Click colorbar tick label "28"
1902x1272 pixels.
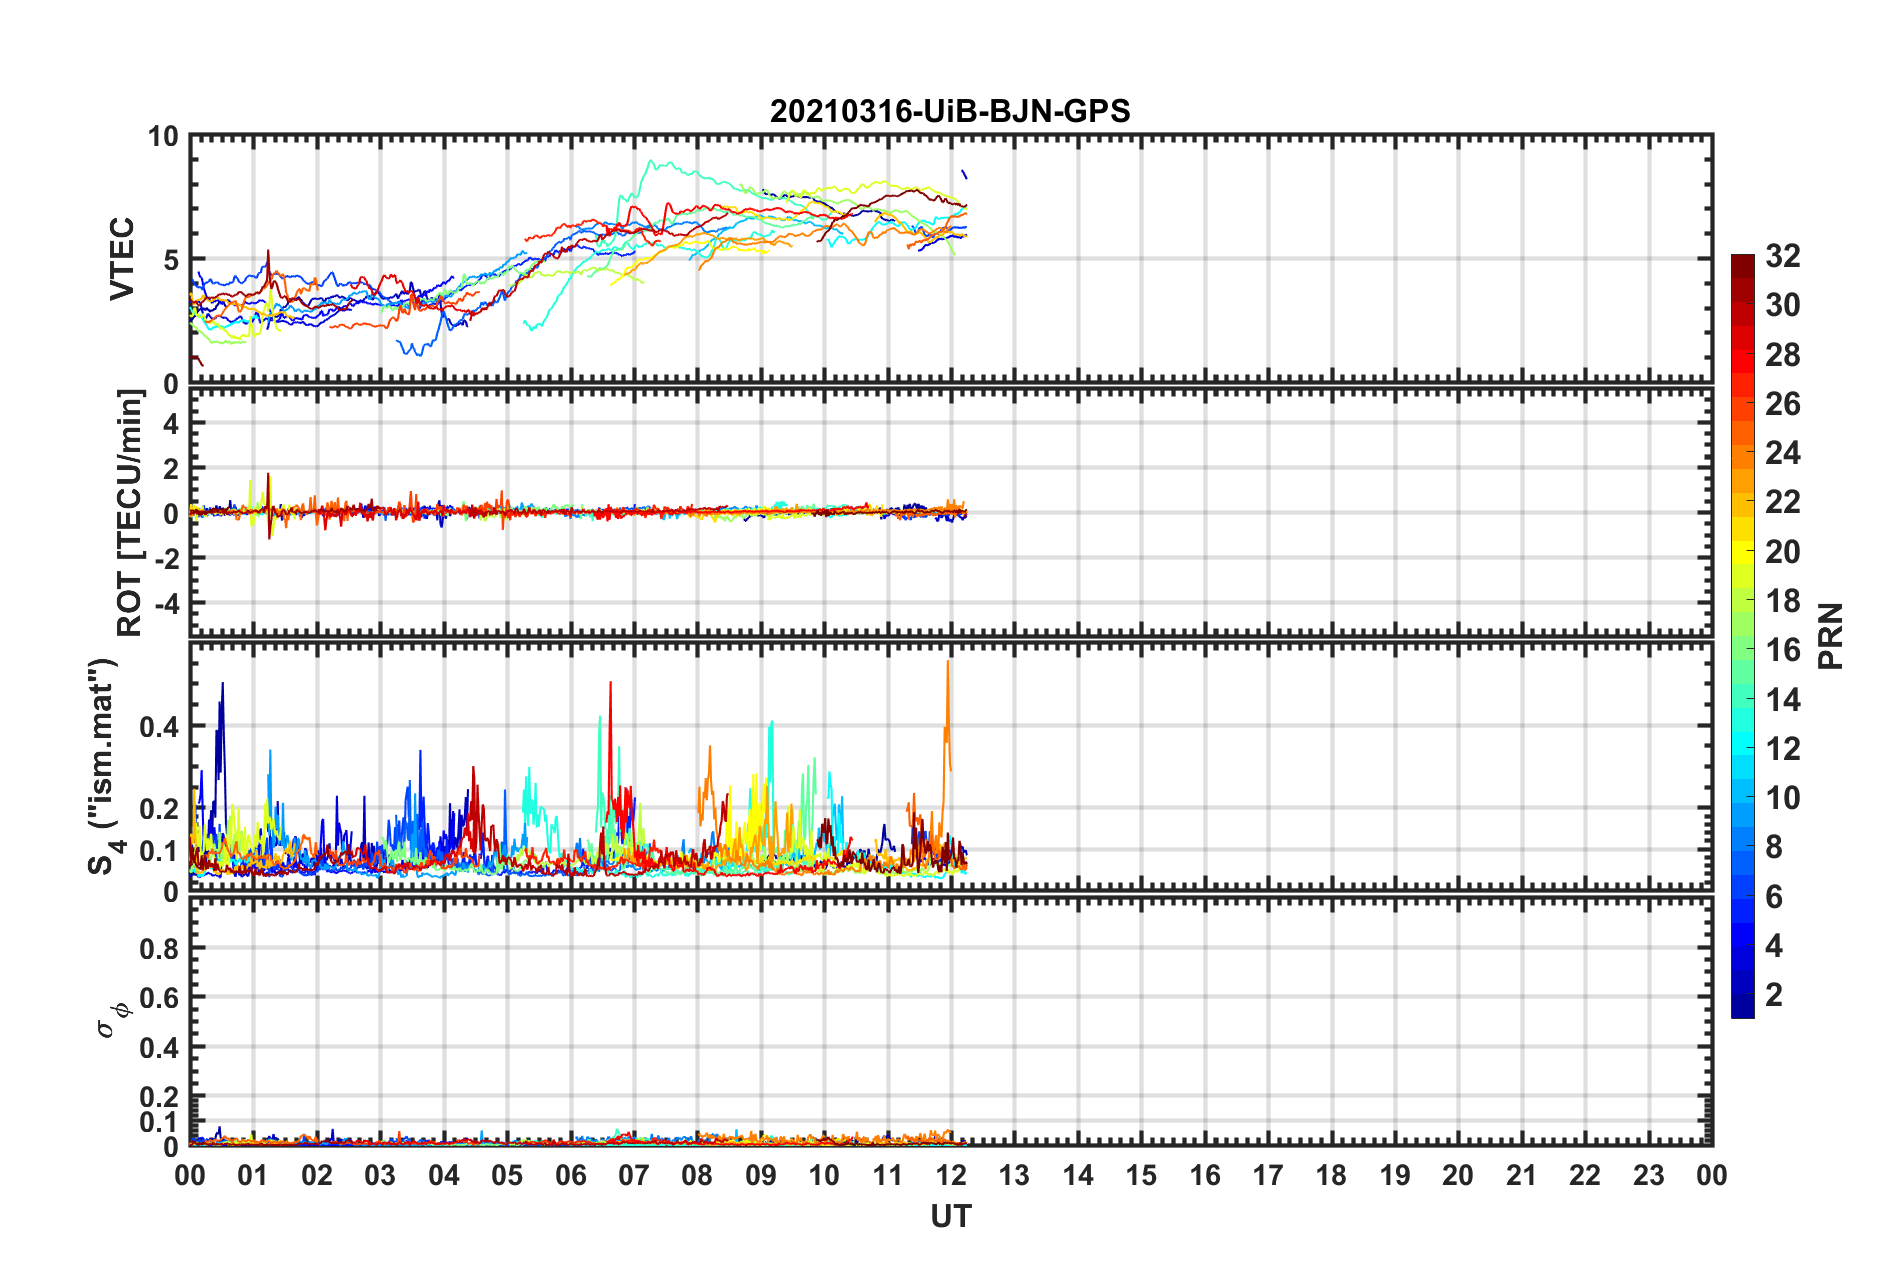(x=1782, y=355)
